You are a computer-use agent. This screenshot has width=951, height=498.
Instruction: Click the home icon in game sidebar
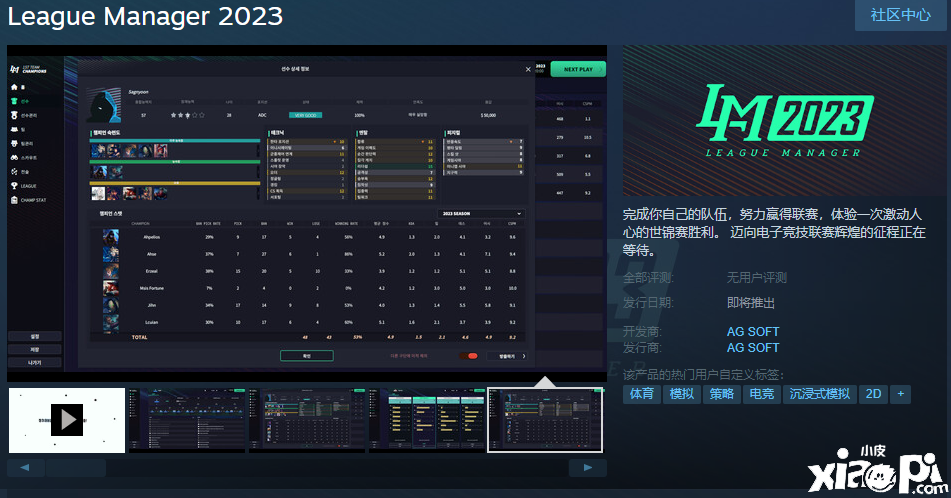click(15, 87)
